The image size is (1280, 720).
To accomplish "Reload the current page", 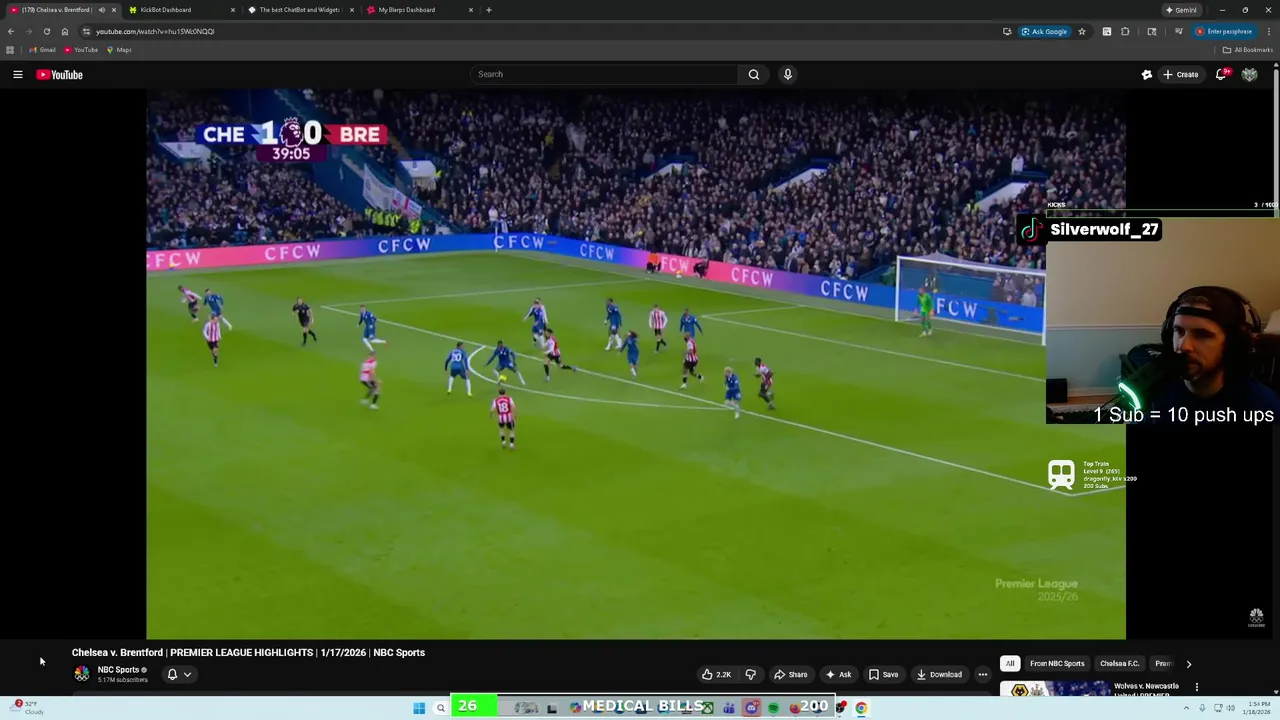I will tap(47, 31).
